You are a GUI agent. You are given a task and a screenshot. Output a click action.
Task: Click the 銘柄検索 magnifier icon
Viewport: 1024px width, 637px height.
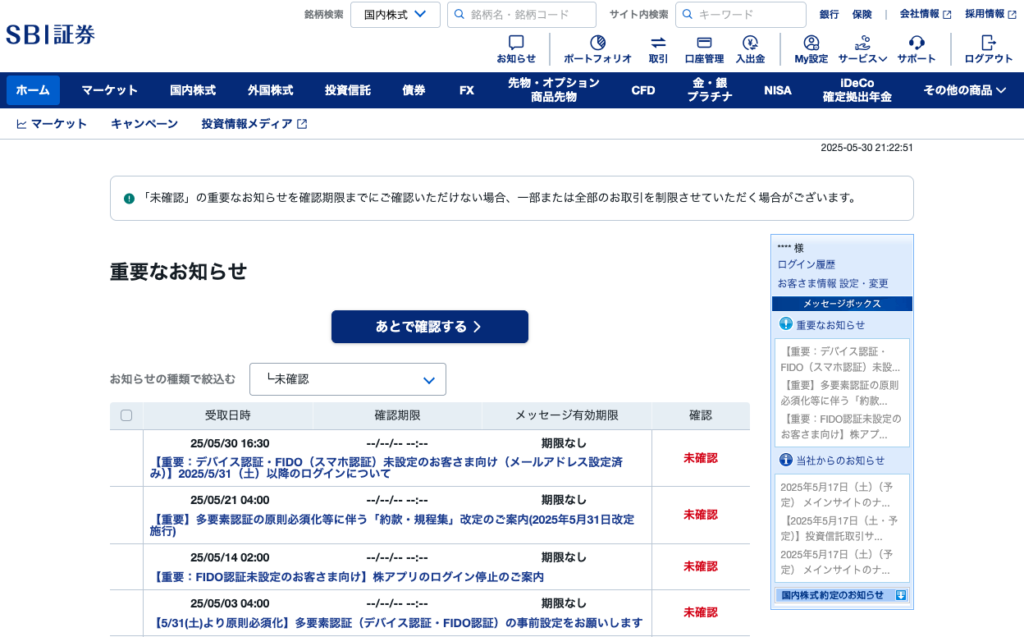click(x=459, y=14)
